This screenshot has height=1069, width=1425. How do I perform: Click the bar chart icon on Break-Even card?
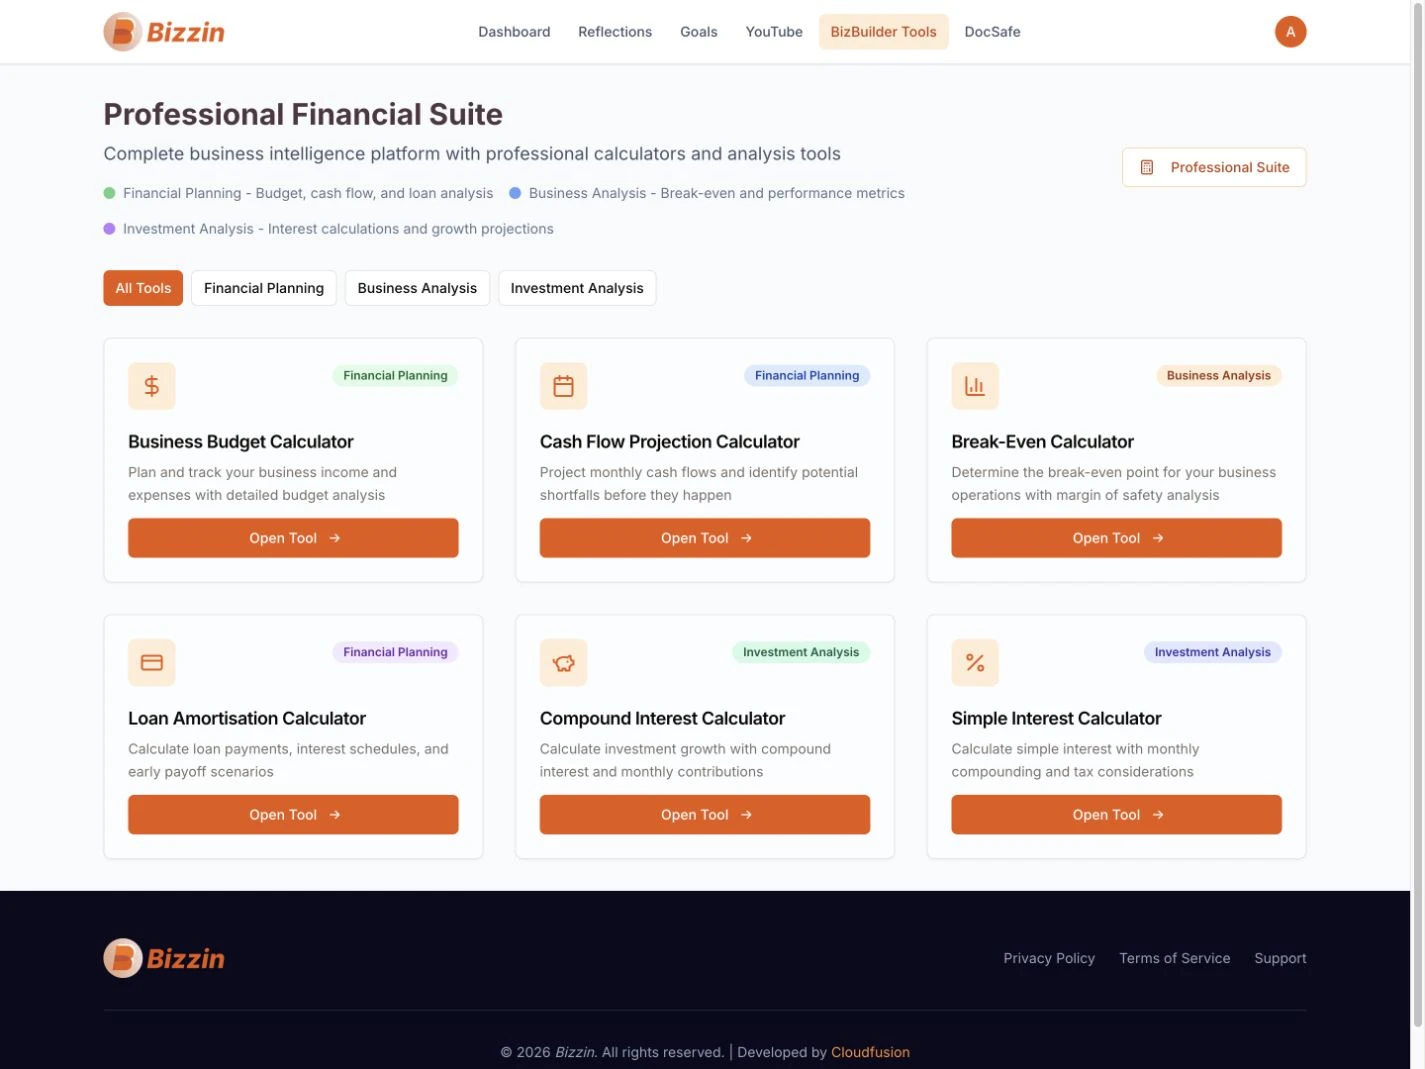point(975,386)
